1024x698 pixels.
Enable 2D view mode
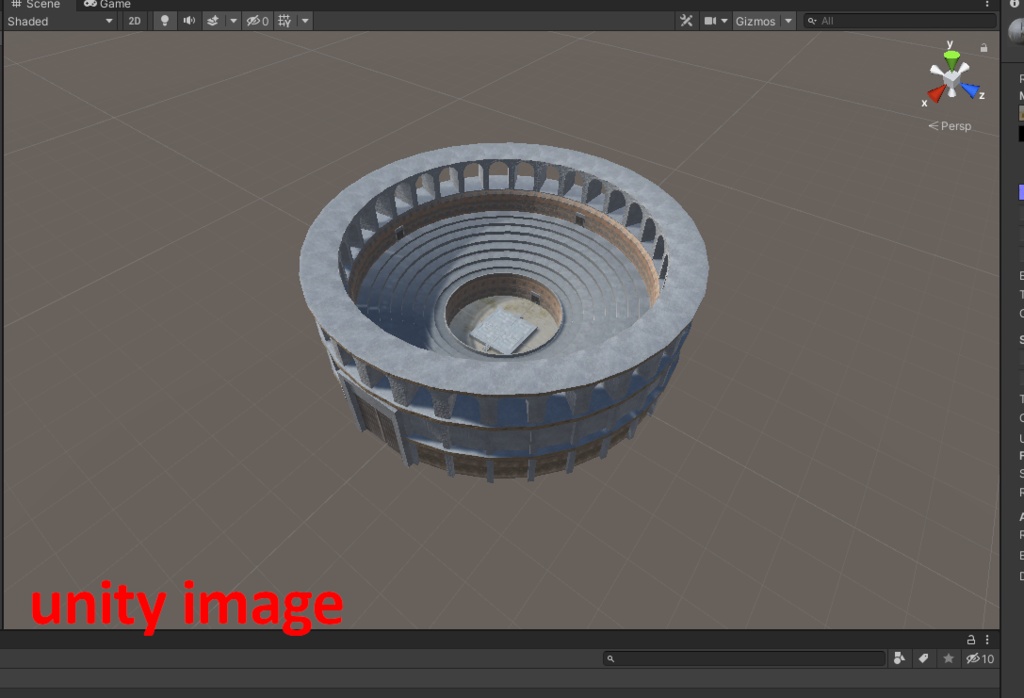134,20
